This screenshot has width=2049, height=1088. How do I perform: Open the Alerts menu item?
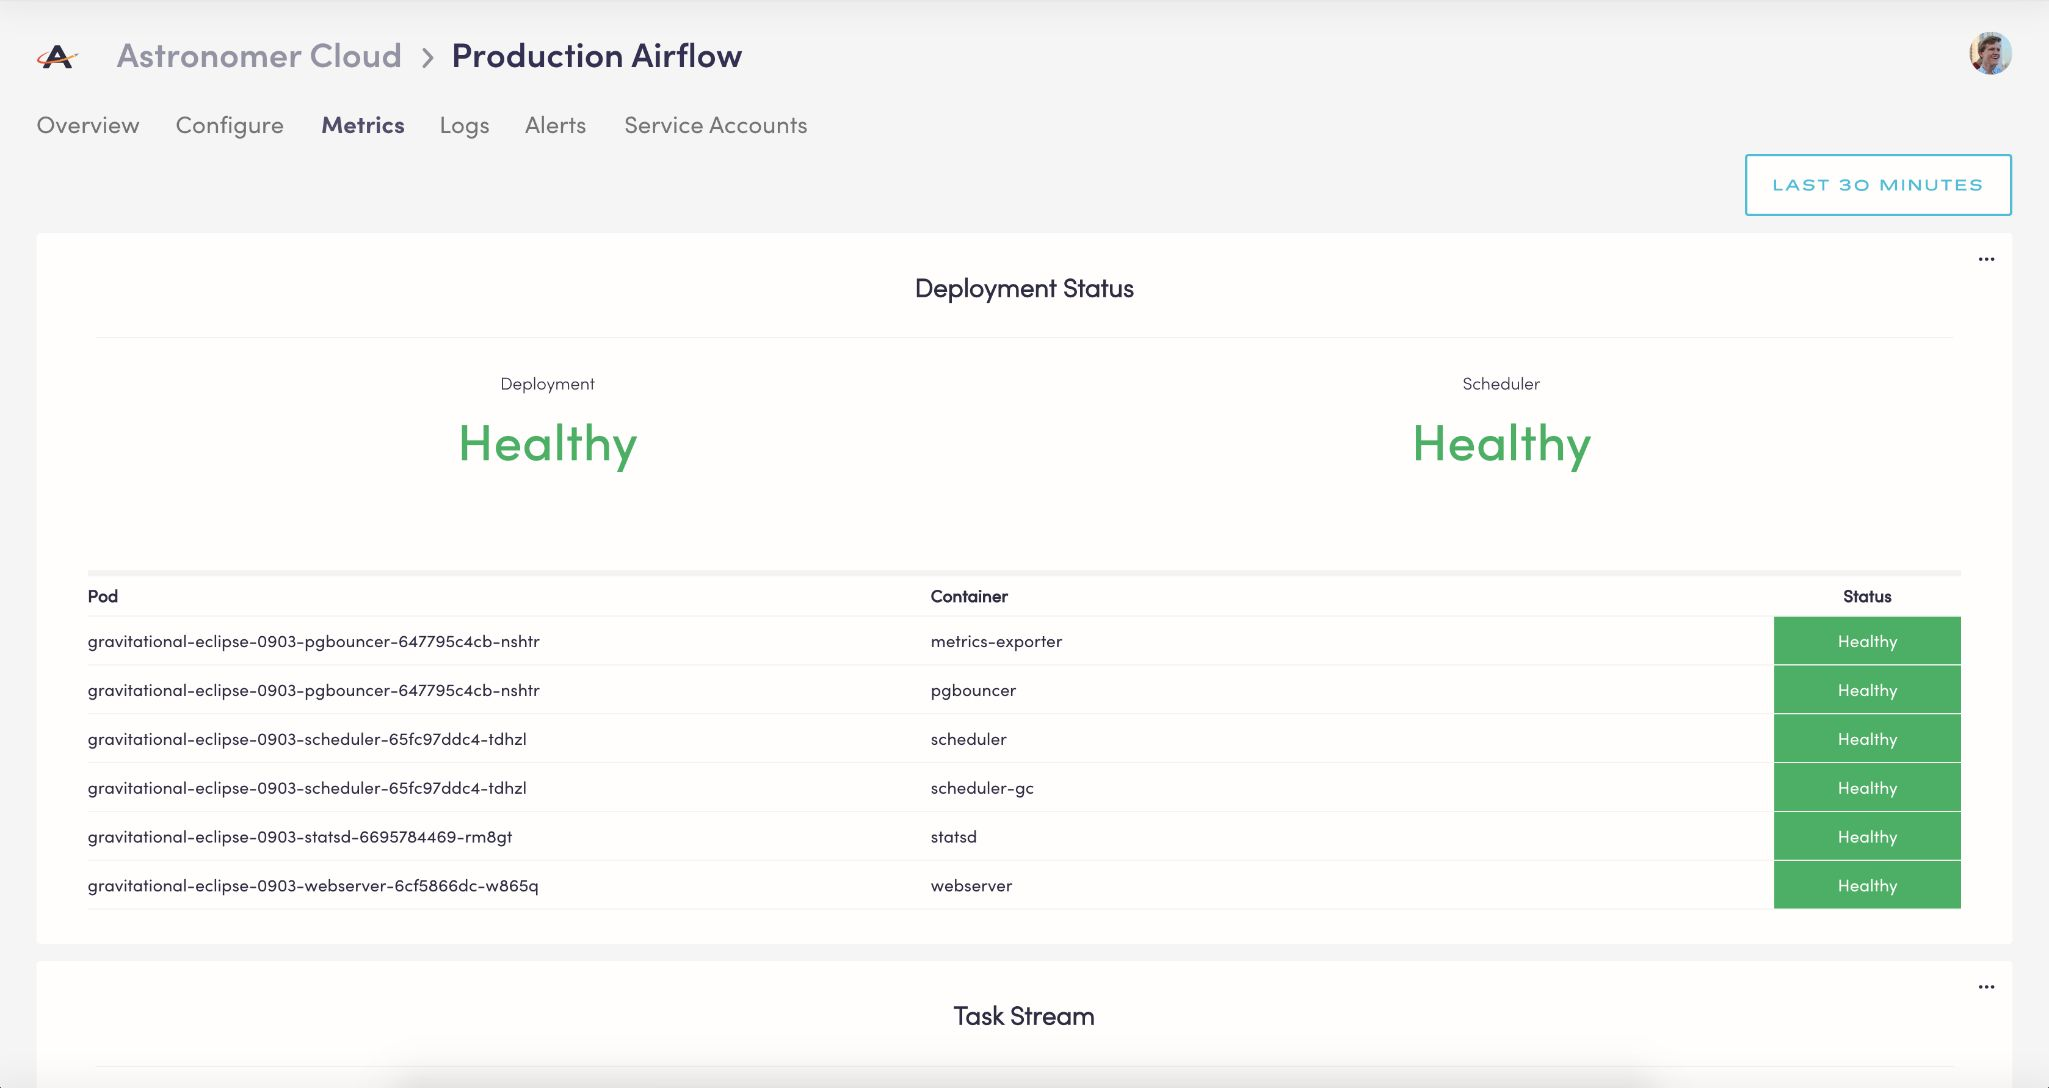coord(556,125)
